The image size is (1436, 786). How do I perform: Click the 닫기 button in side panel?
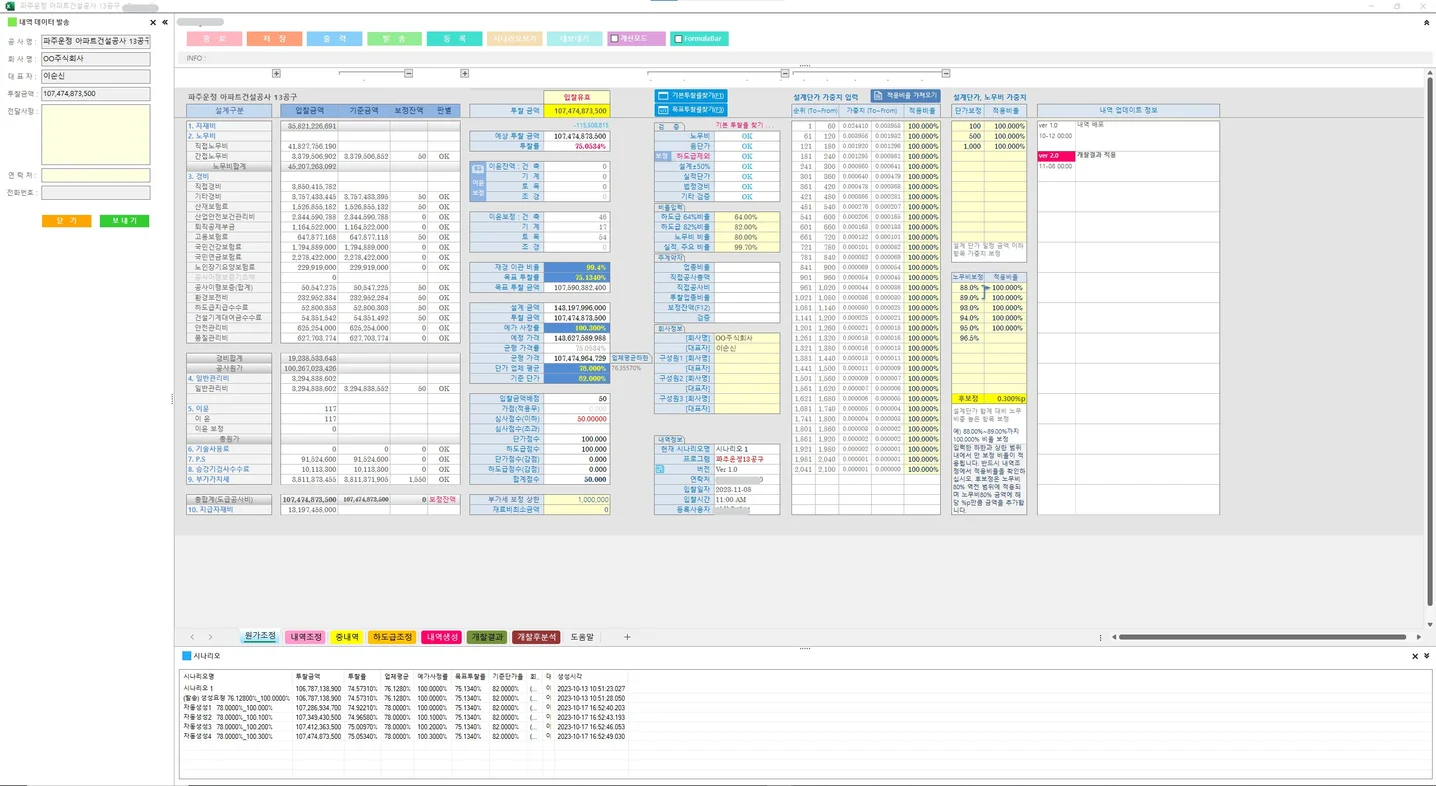[66, 221]
